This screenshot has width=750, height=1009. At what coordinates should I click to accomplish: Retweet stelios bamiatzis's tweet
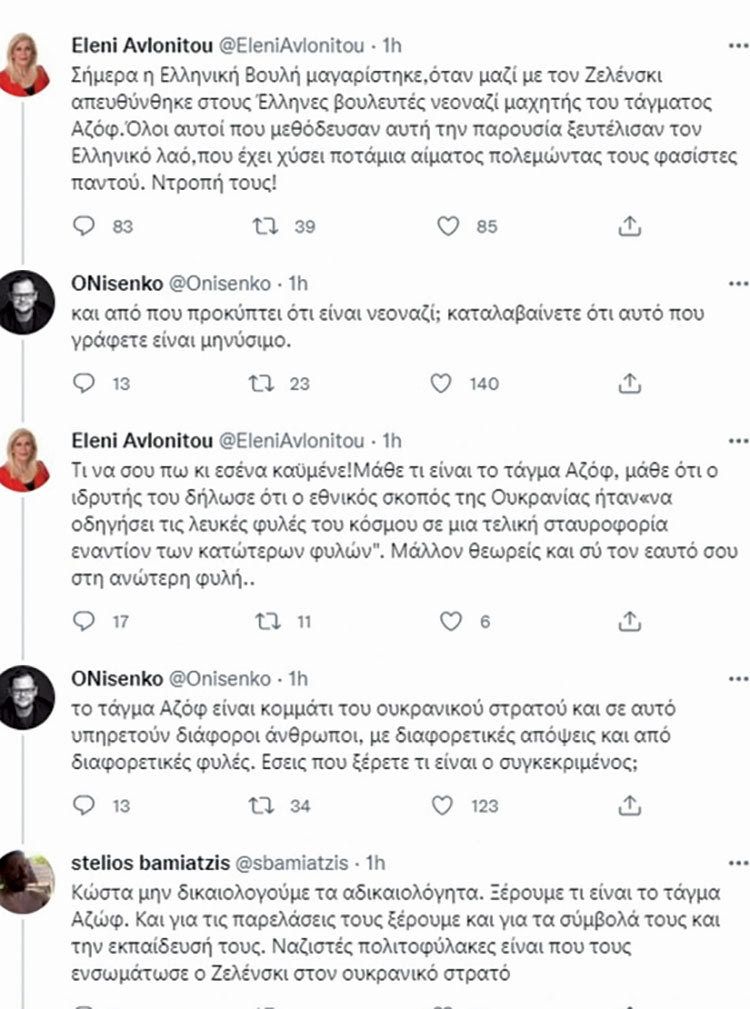(x=264, y=1005)
